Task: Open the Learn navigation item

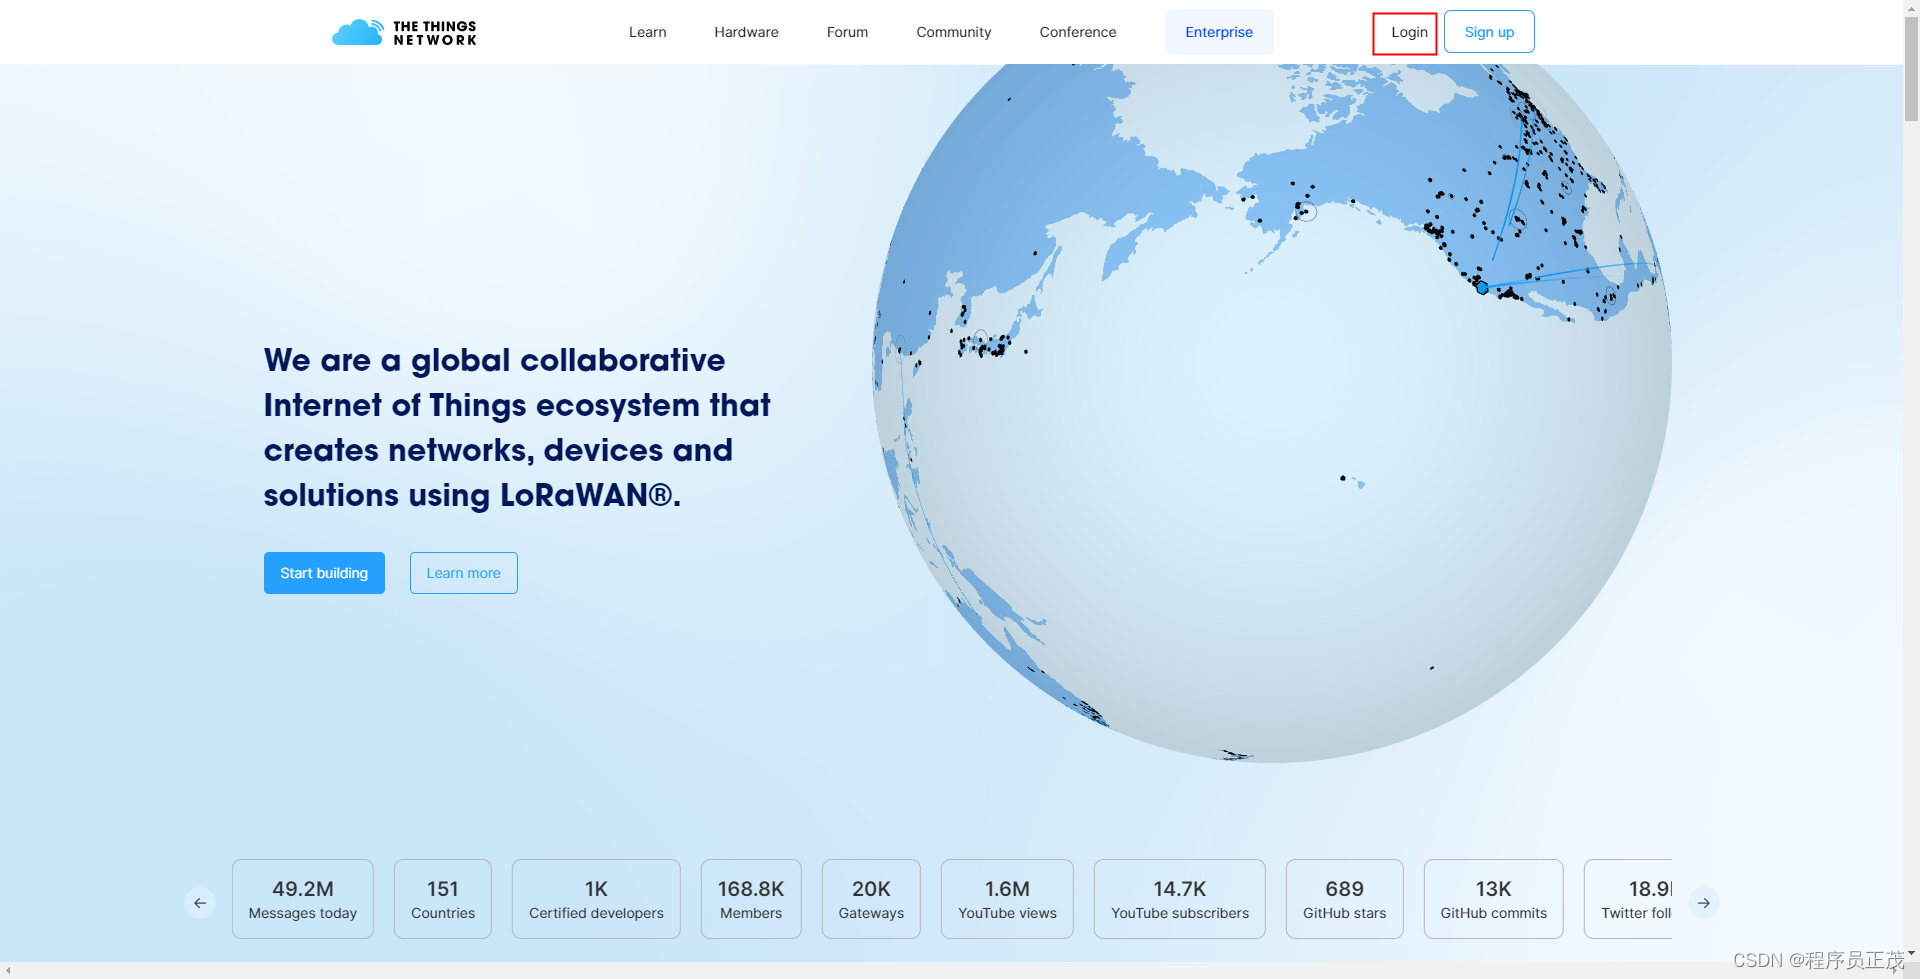Action: pyautogui.click(x=647, y=31)
